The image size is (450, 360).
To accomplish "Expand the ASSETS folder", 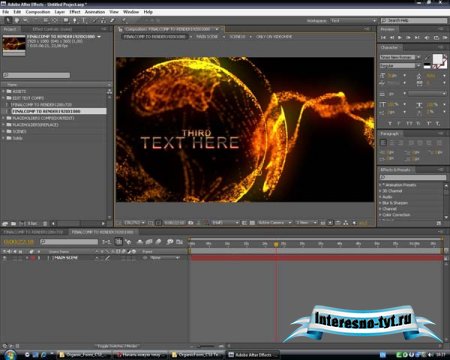I will tap(4, 91).
